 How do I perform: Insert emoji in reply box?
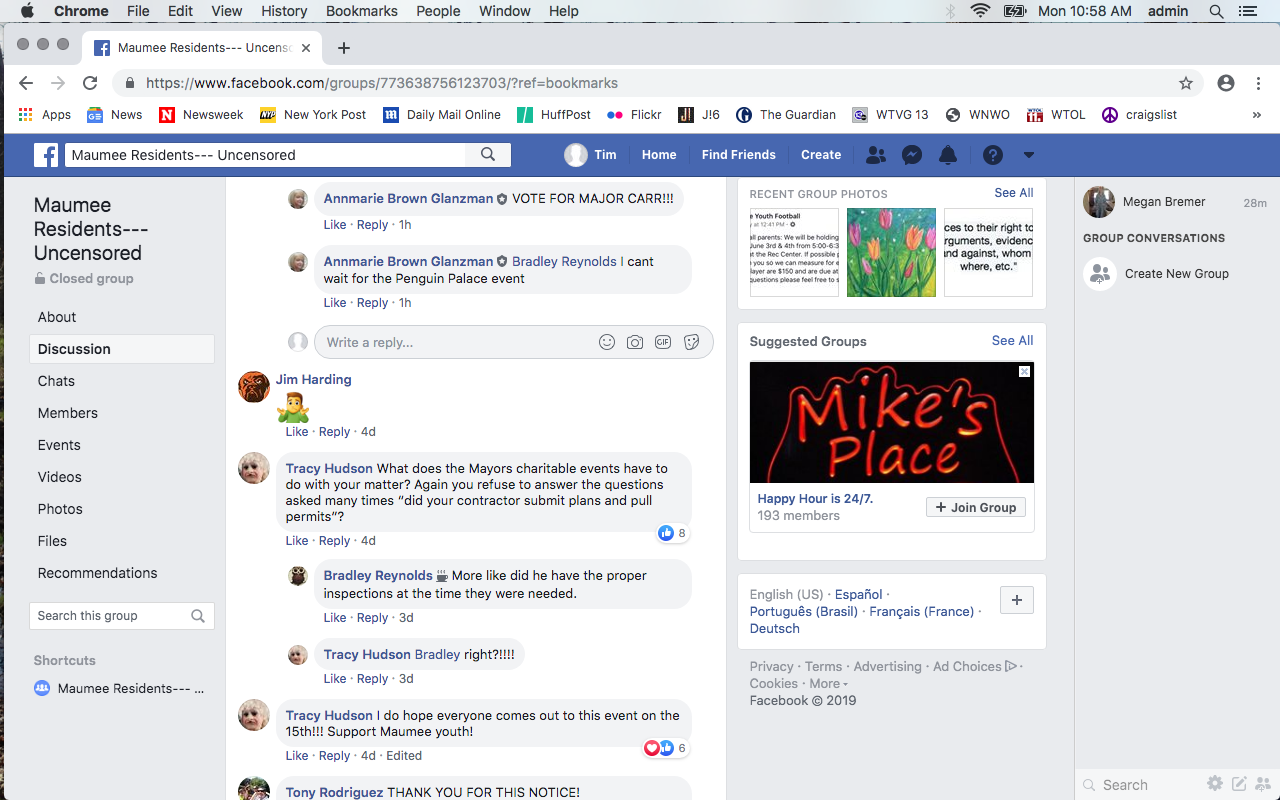pos(607,342)
